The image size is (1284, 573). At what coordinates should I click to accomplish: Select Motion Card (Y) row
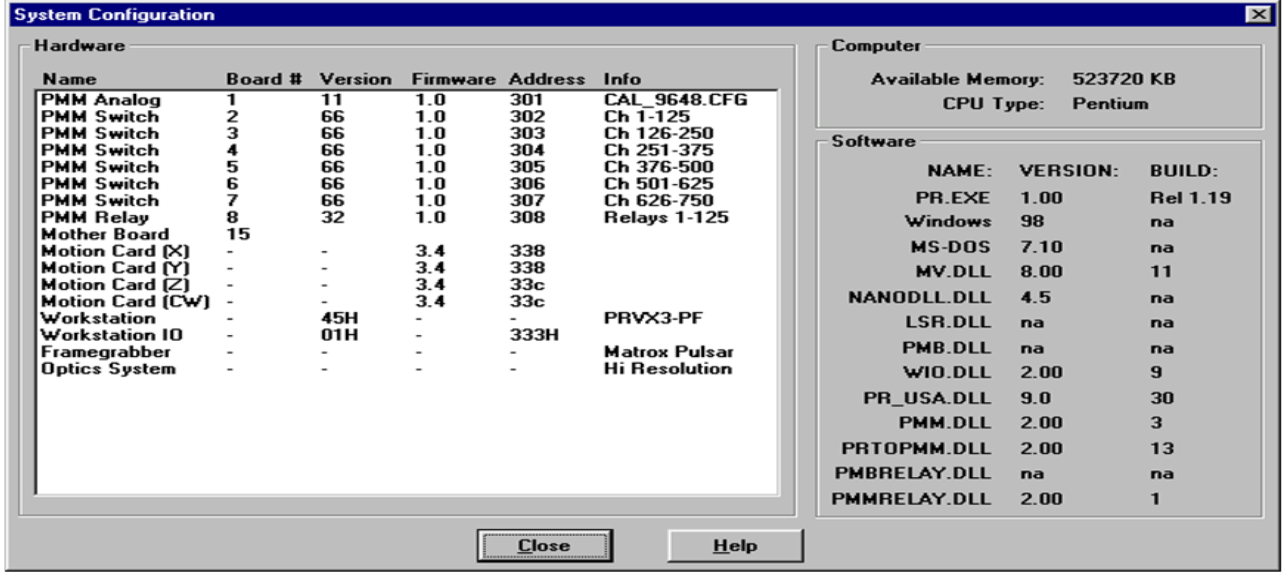(408, 268)
